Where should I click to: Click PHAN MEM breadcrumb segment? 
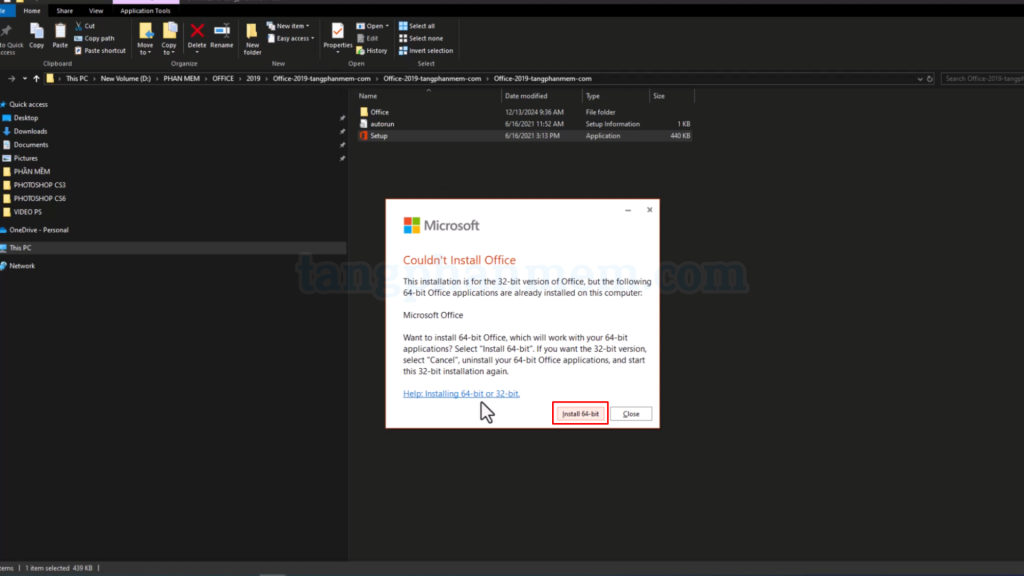pyautogui.click(x=182, y=78)
